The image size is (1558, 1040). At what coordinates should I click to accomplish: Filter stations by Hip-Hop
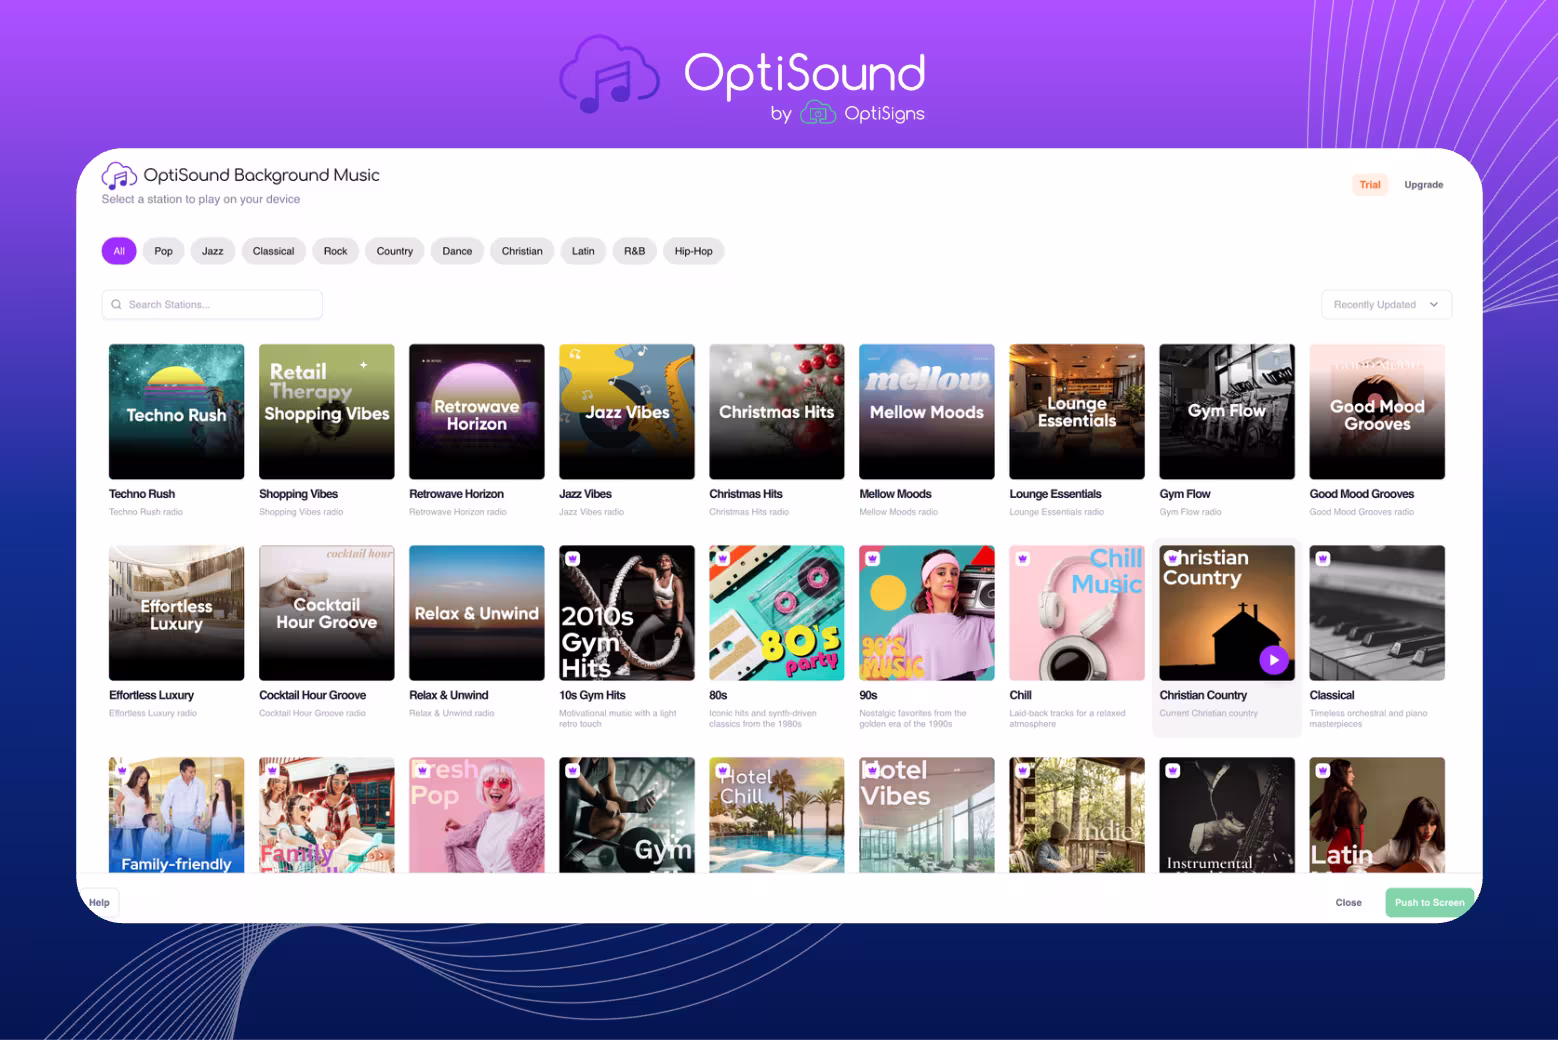point(694,251)
